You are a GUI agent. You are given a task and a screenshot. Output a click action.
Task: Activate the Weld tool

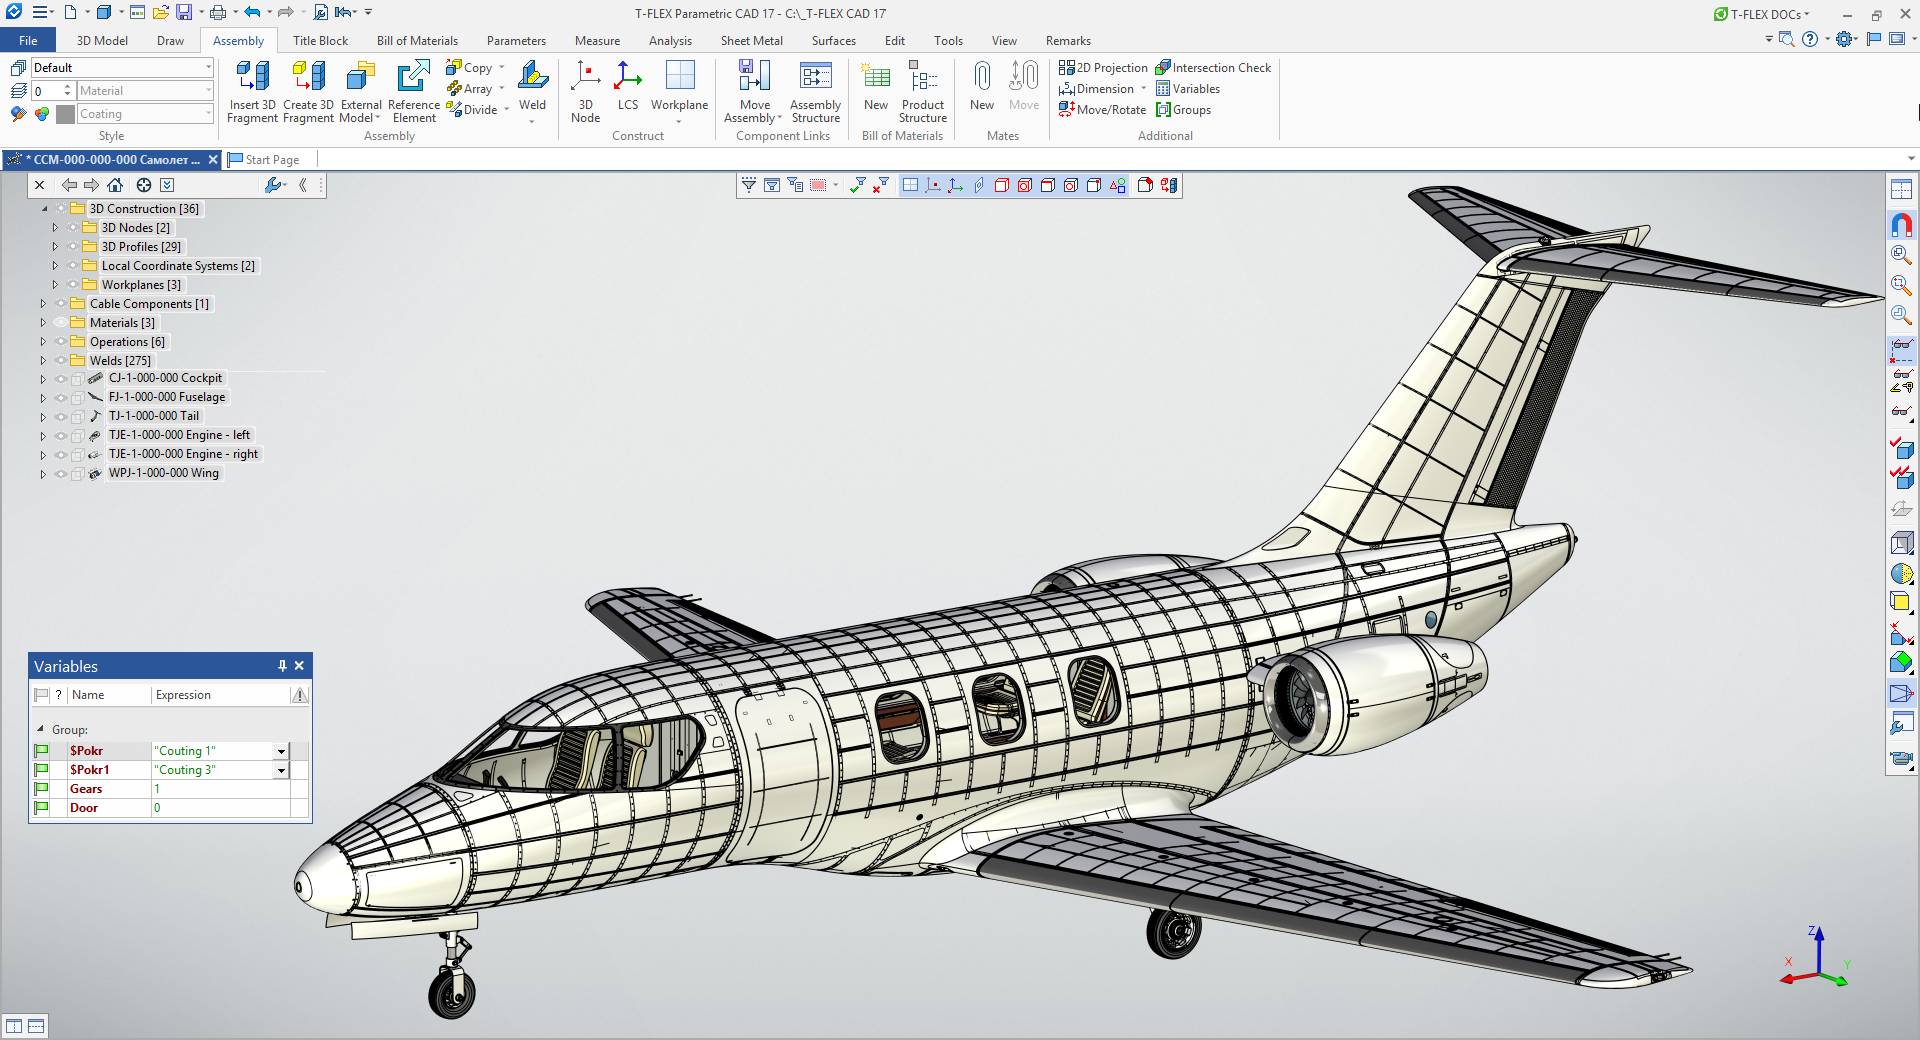tap(533, 85)
